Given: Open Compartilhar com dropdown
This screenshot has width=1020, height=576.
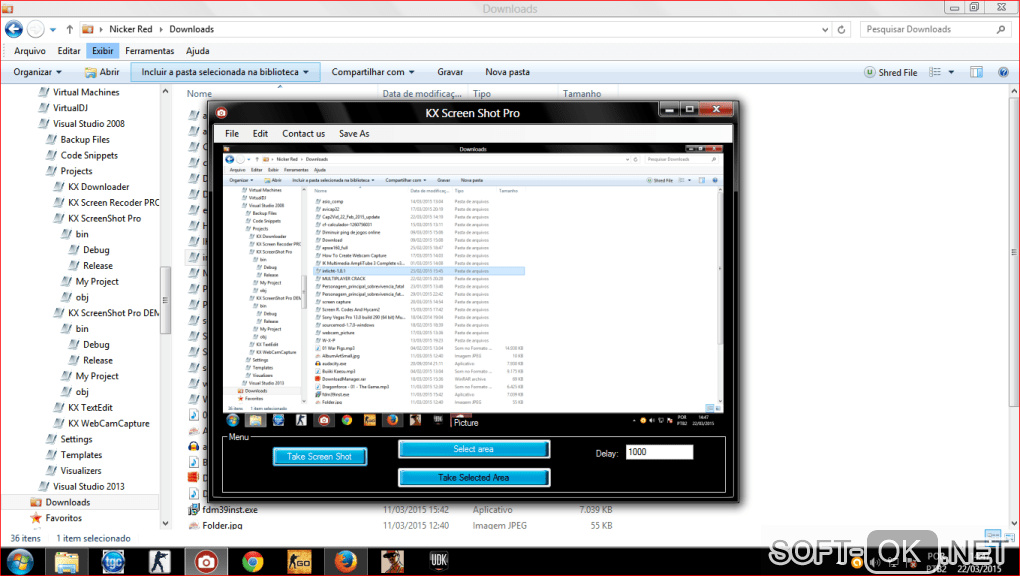Looking at the screenshot, I should pos(373,72).
